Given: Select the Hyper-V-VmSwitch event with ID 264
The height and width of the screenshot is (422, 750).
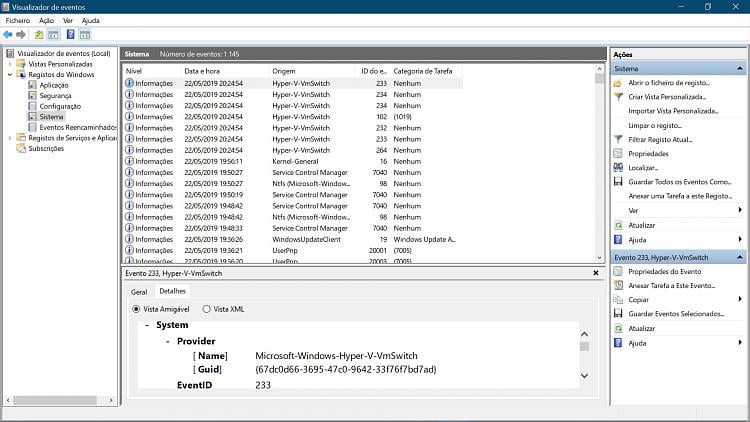Looking at the screenshot, I should pyautogui.click(x=293, y=150).
